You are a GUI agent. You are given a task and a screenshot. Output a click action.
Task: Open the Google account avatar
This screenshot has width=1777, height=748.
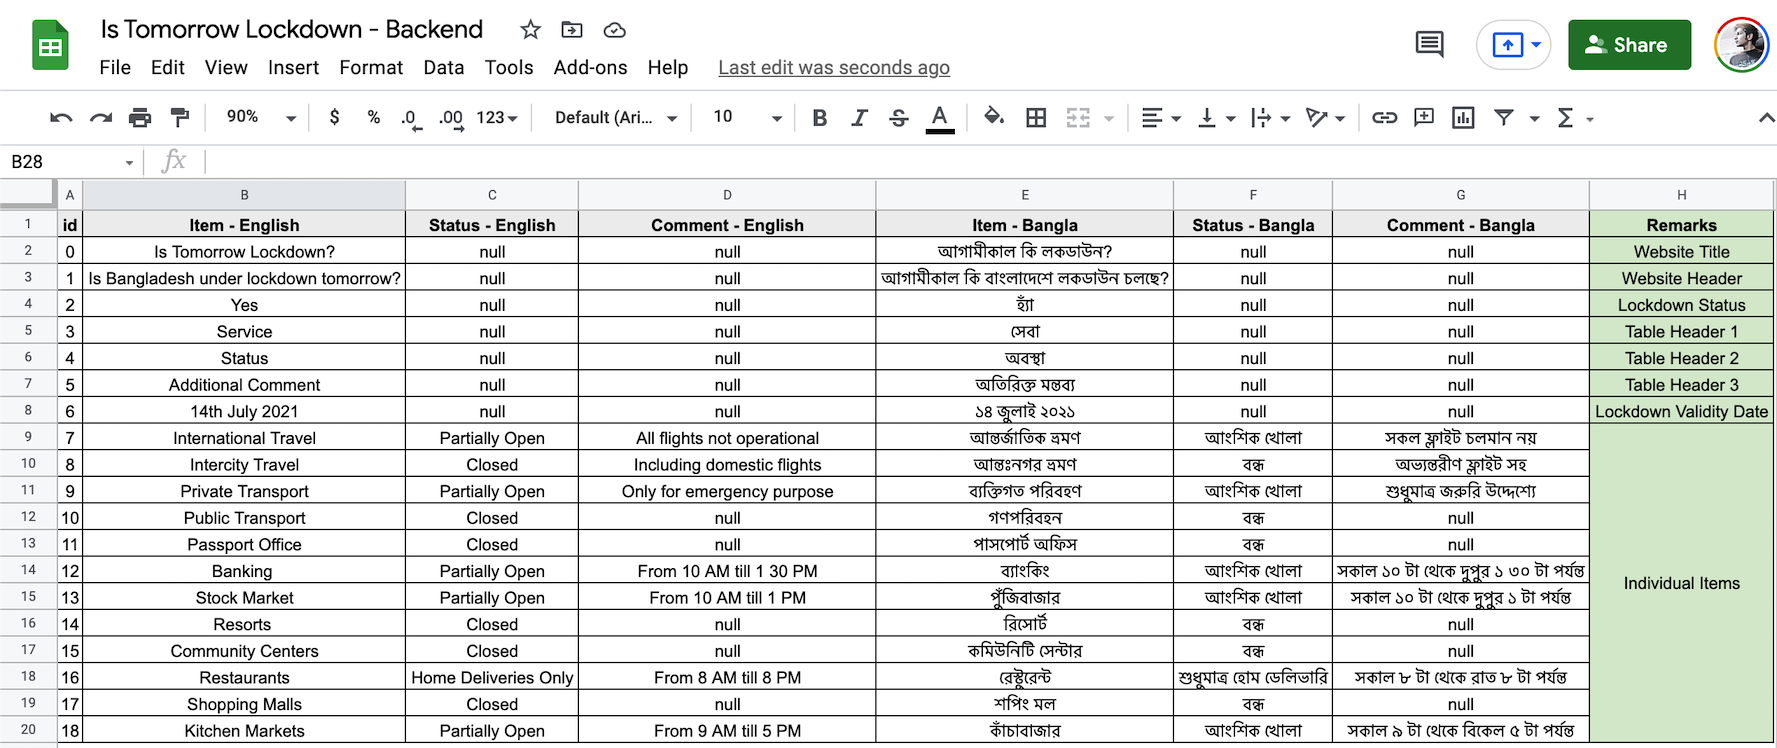[1742, 45]
